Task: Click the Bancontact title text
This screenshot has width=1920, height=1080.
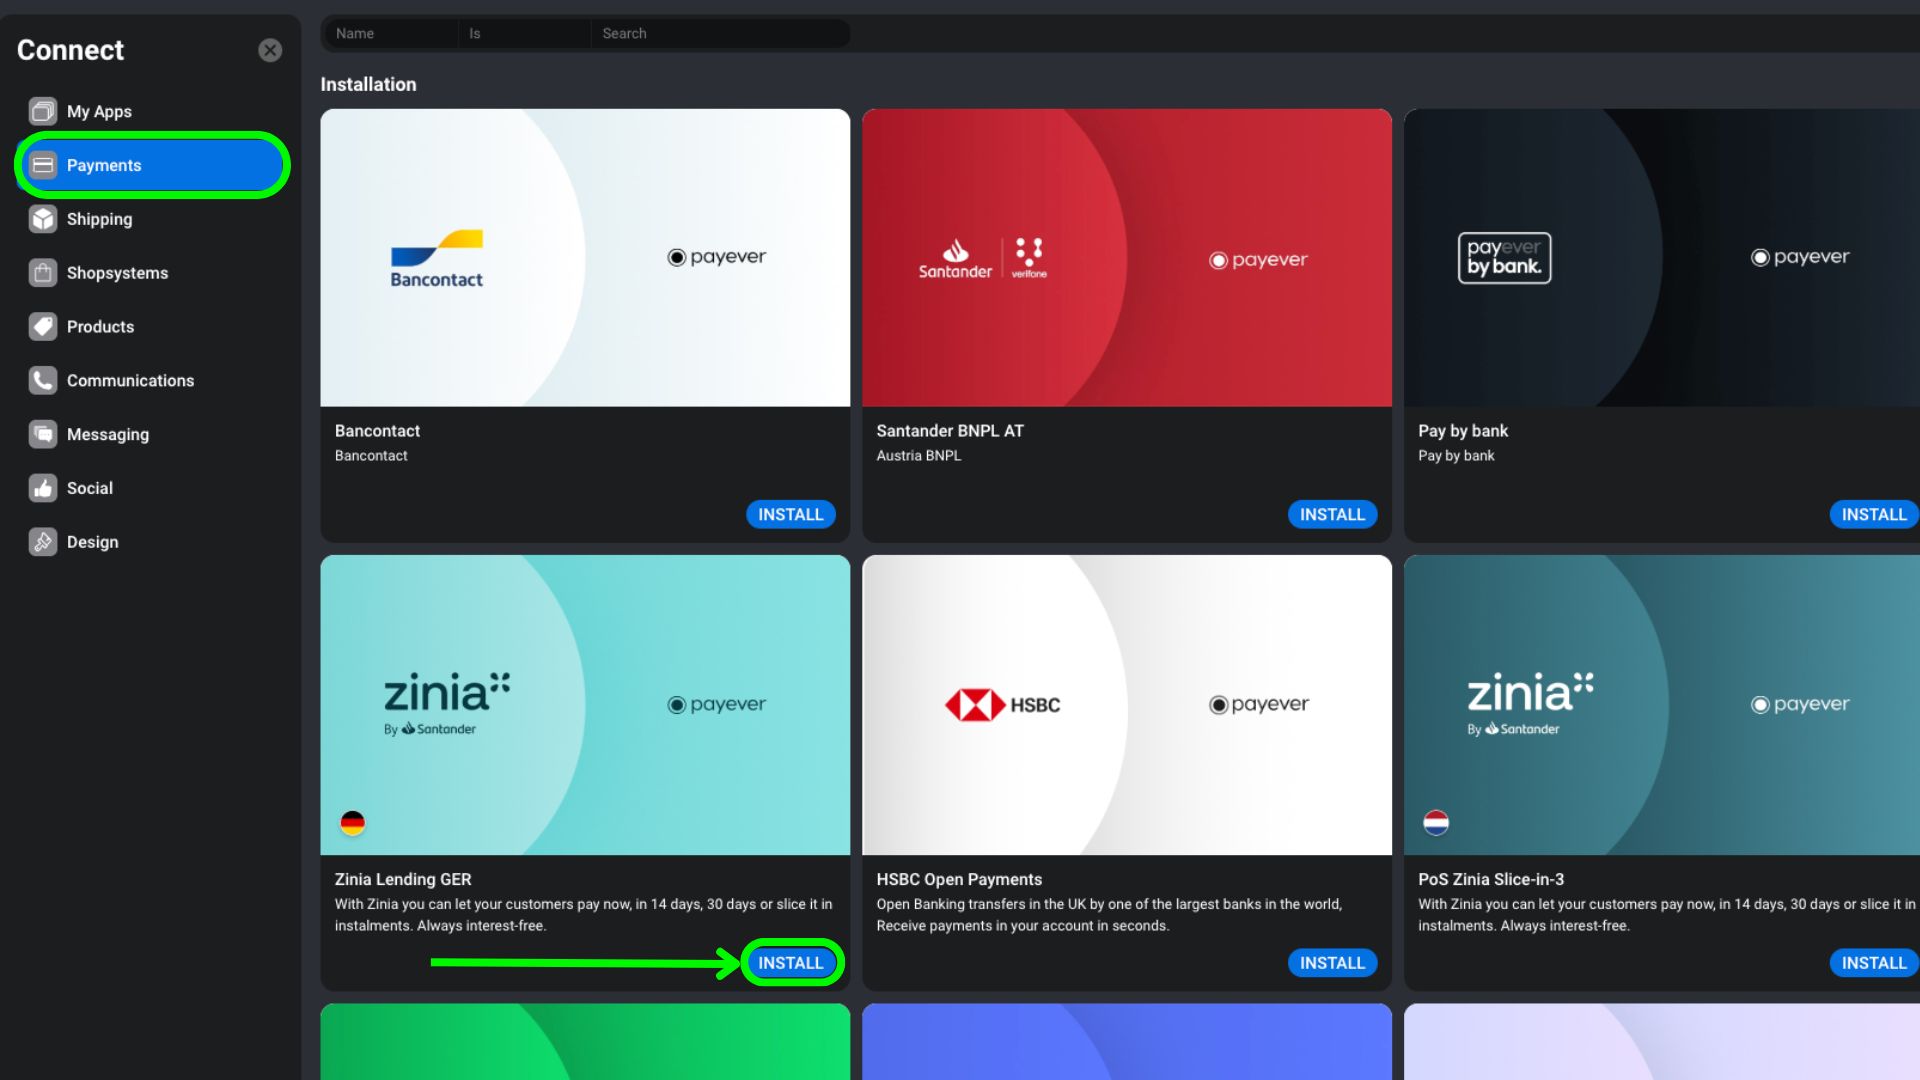Action: (377, 431)
